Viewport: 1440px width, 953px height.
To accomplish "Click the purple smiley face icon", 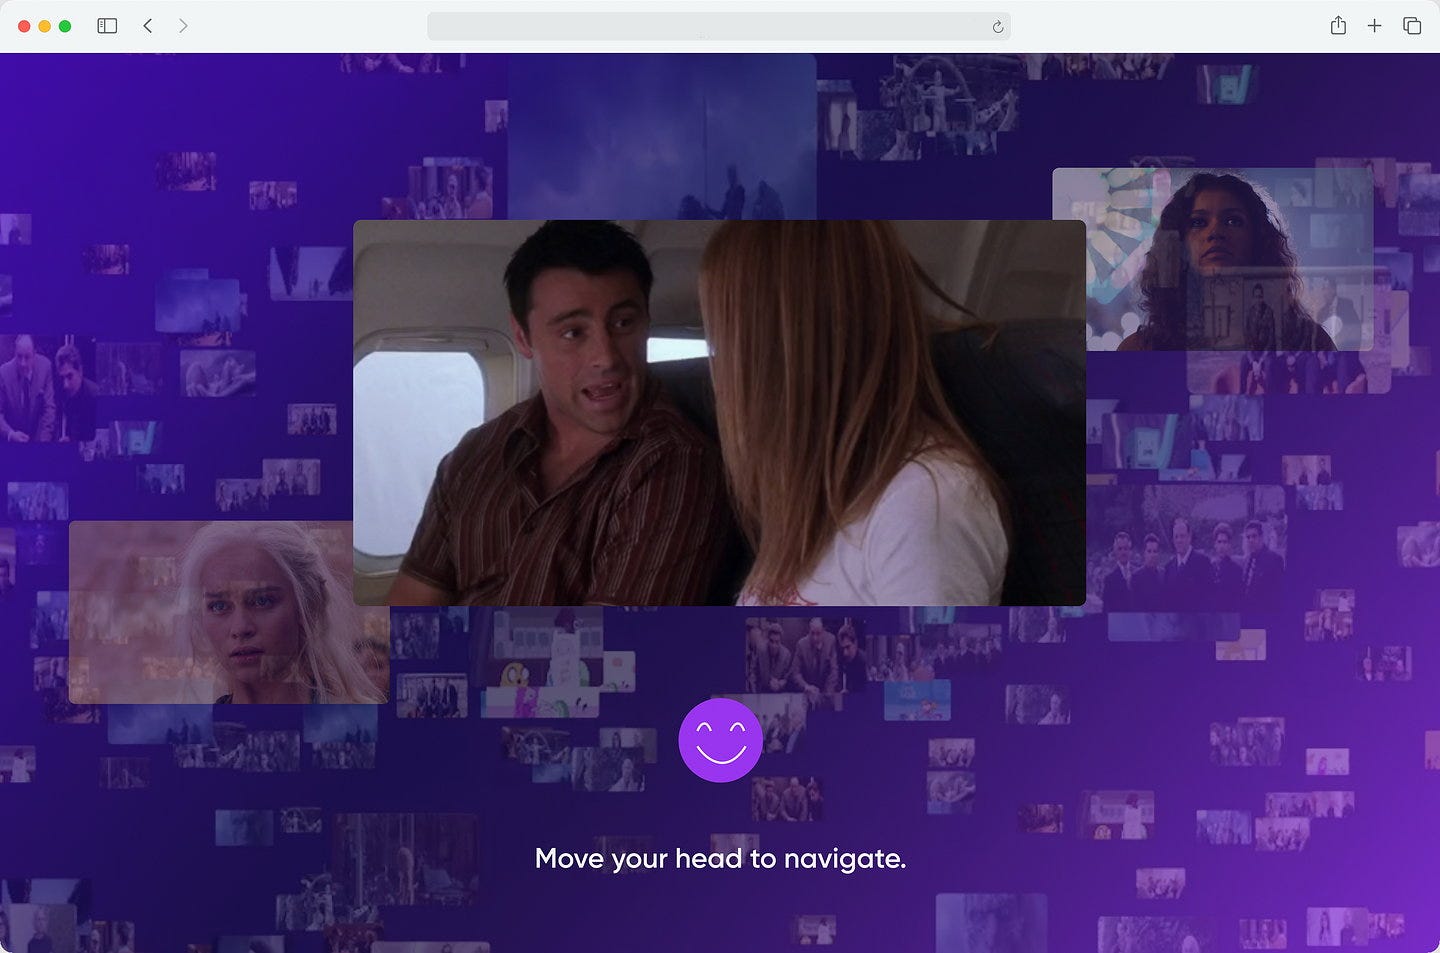I will click(x=720, y=740).
